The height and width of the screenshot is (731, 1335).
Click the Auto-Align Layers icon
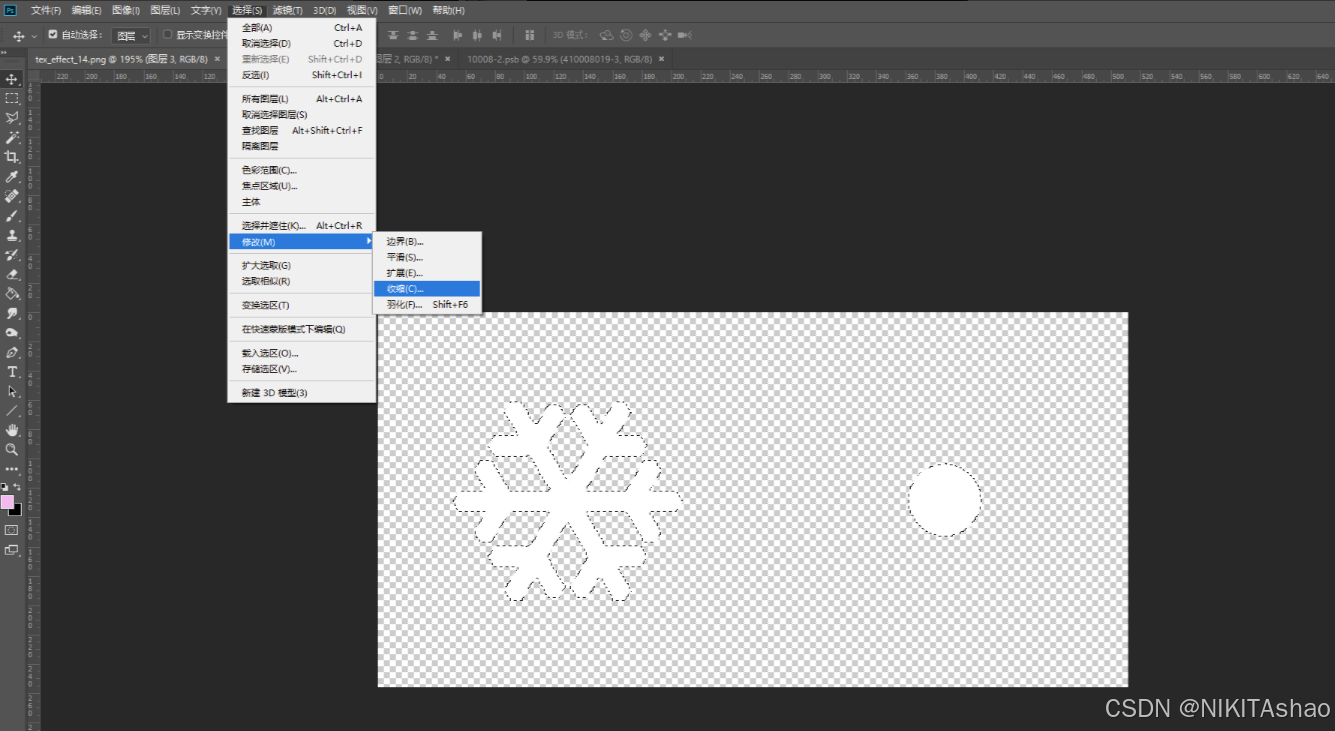(529, 35)
